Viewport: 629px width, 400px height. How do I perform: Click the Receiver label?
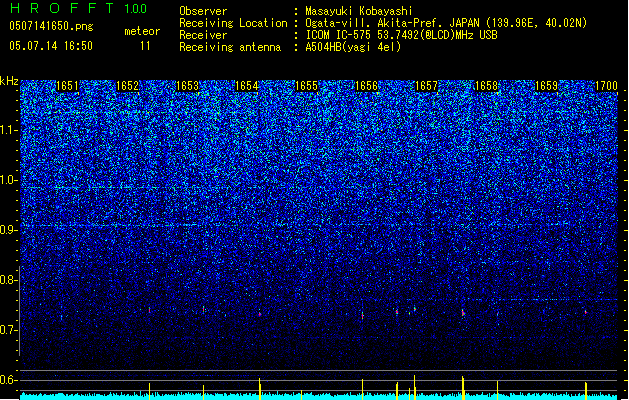(x=203, y=35)
